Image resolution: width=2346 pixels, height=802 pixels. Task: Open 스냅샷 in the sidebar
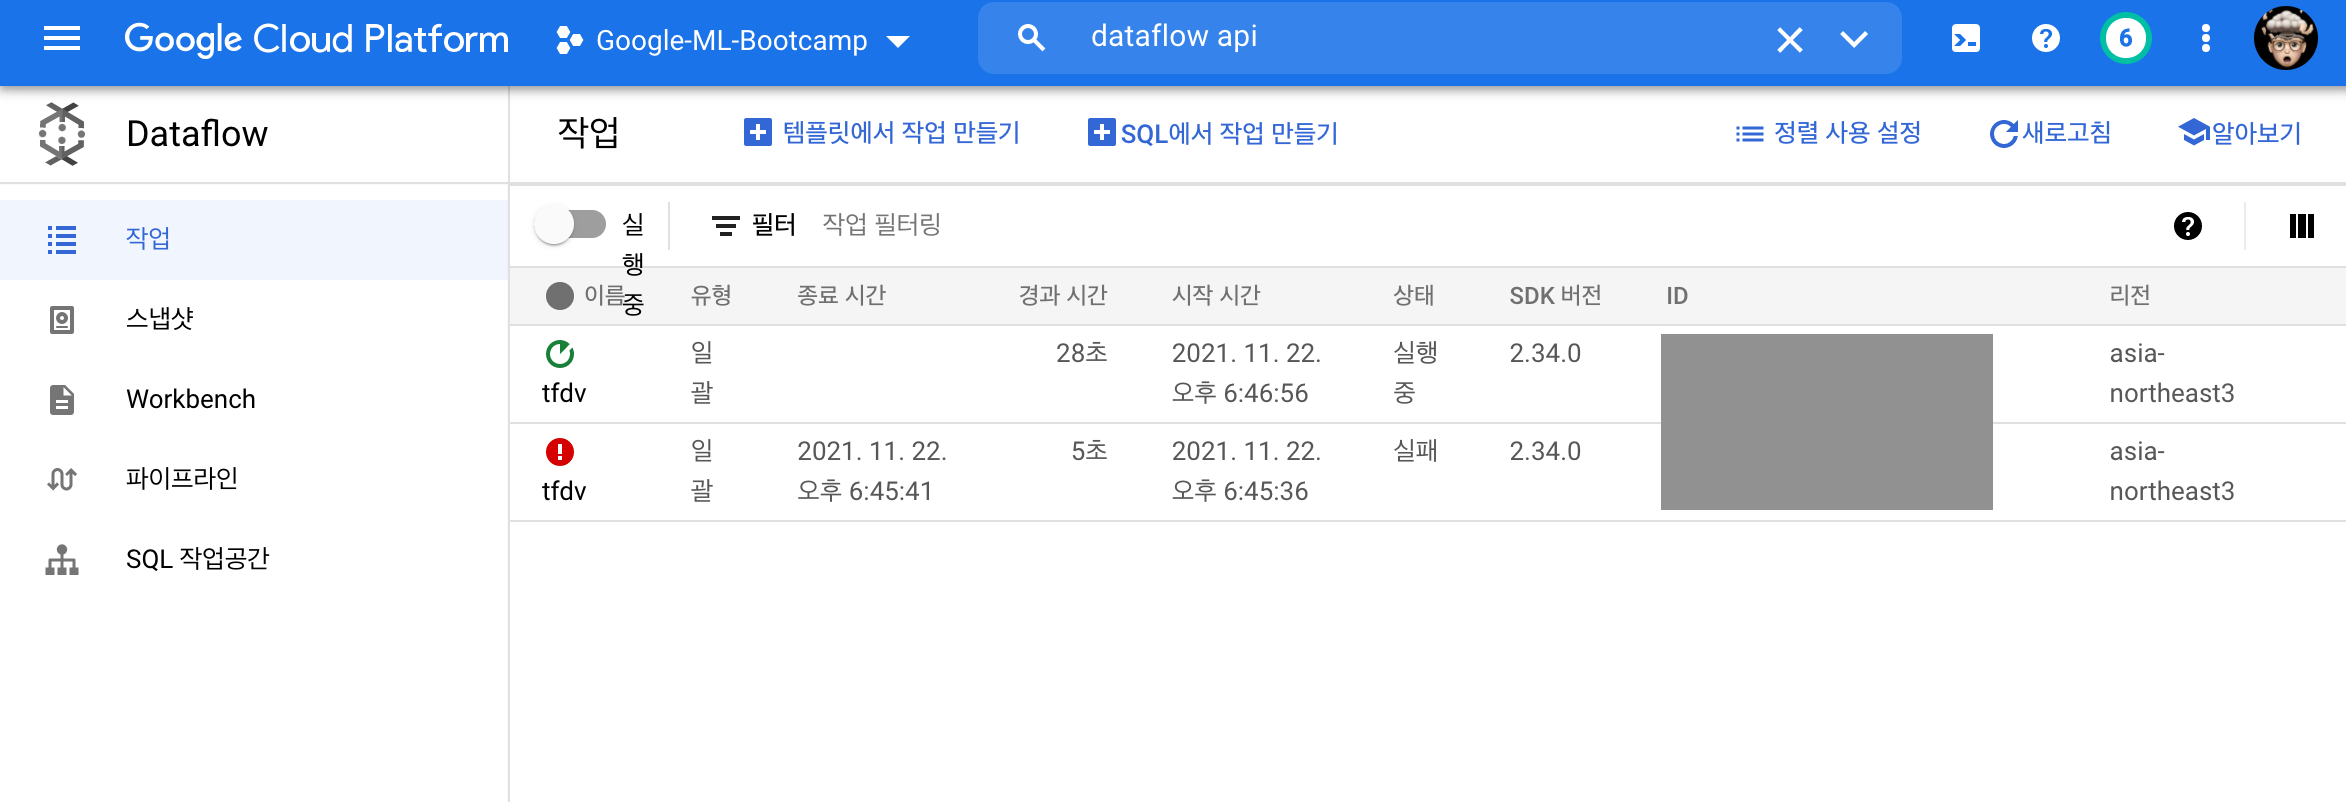[254, 319]
